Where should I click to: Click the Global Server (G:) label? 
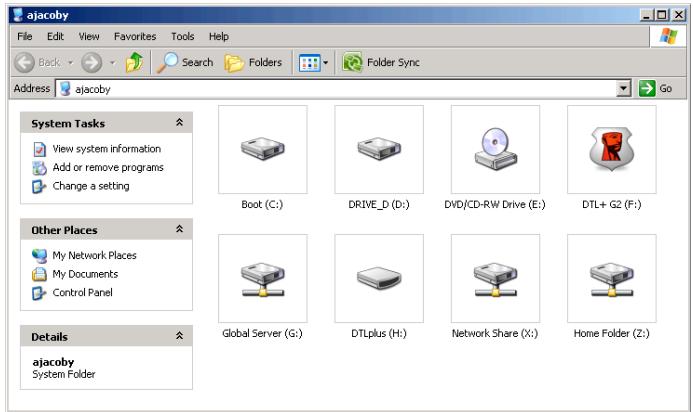coord(263,333)
